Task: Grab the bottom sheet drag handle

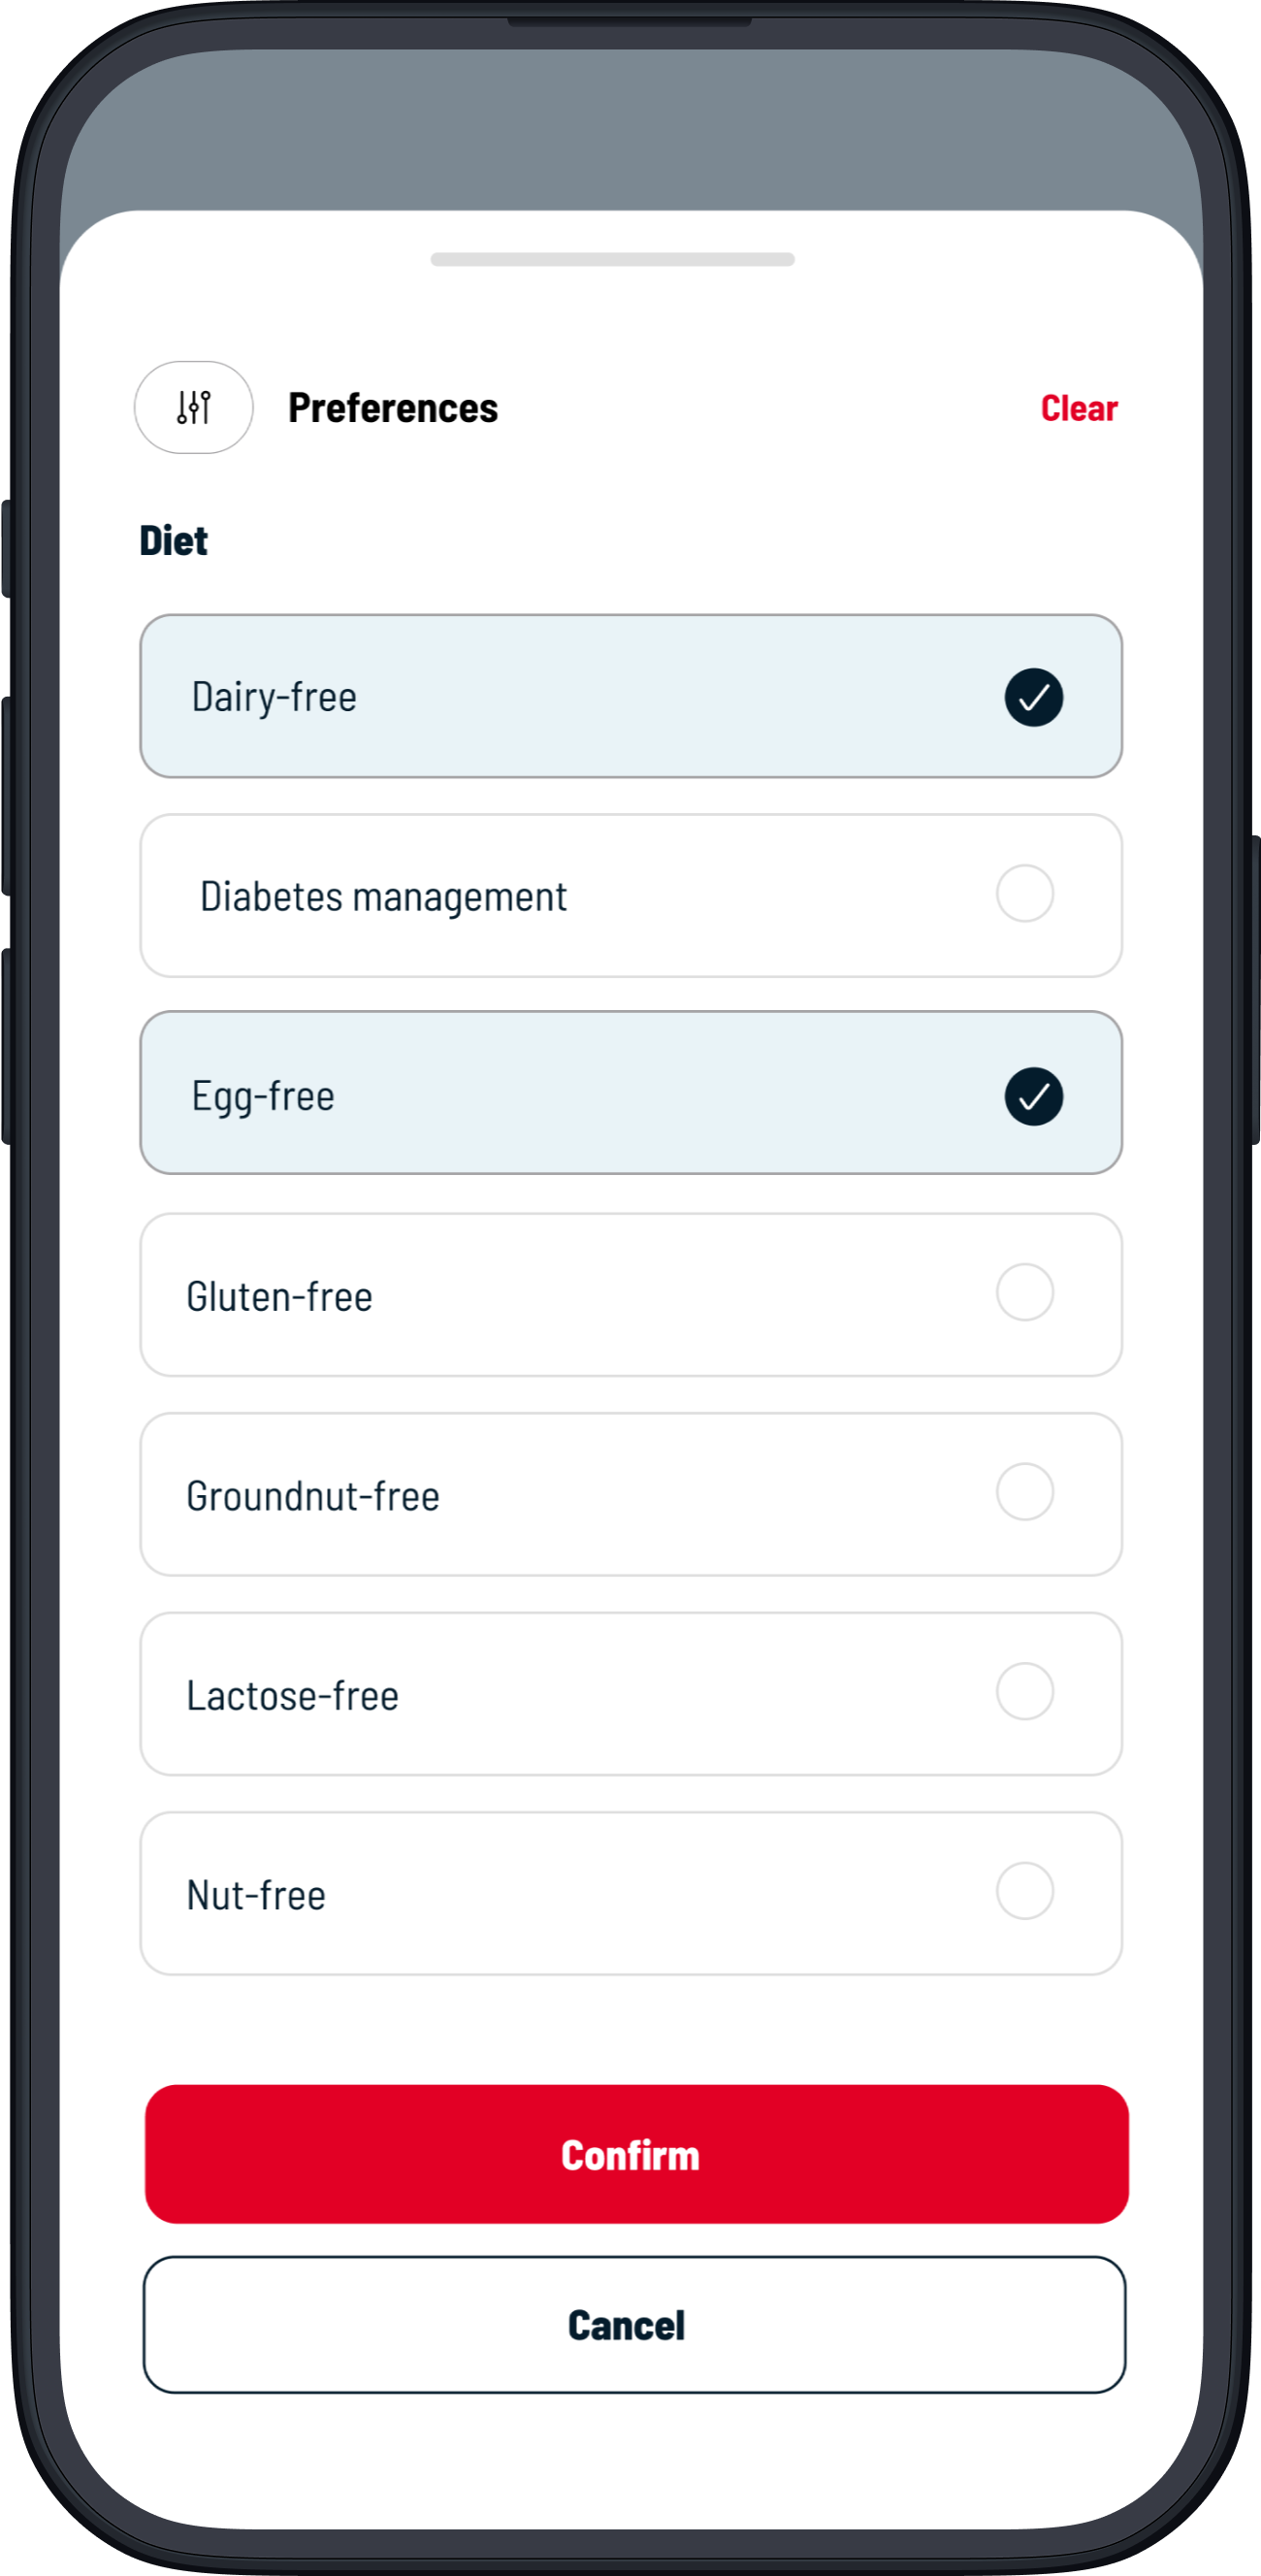Action: click(x=612, y=259)
